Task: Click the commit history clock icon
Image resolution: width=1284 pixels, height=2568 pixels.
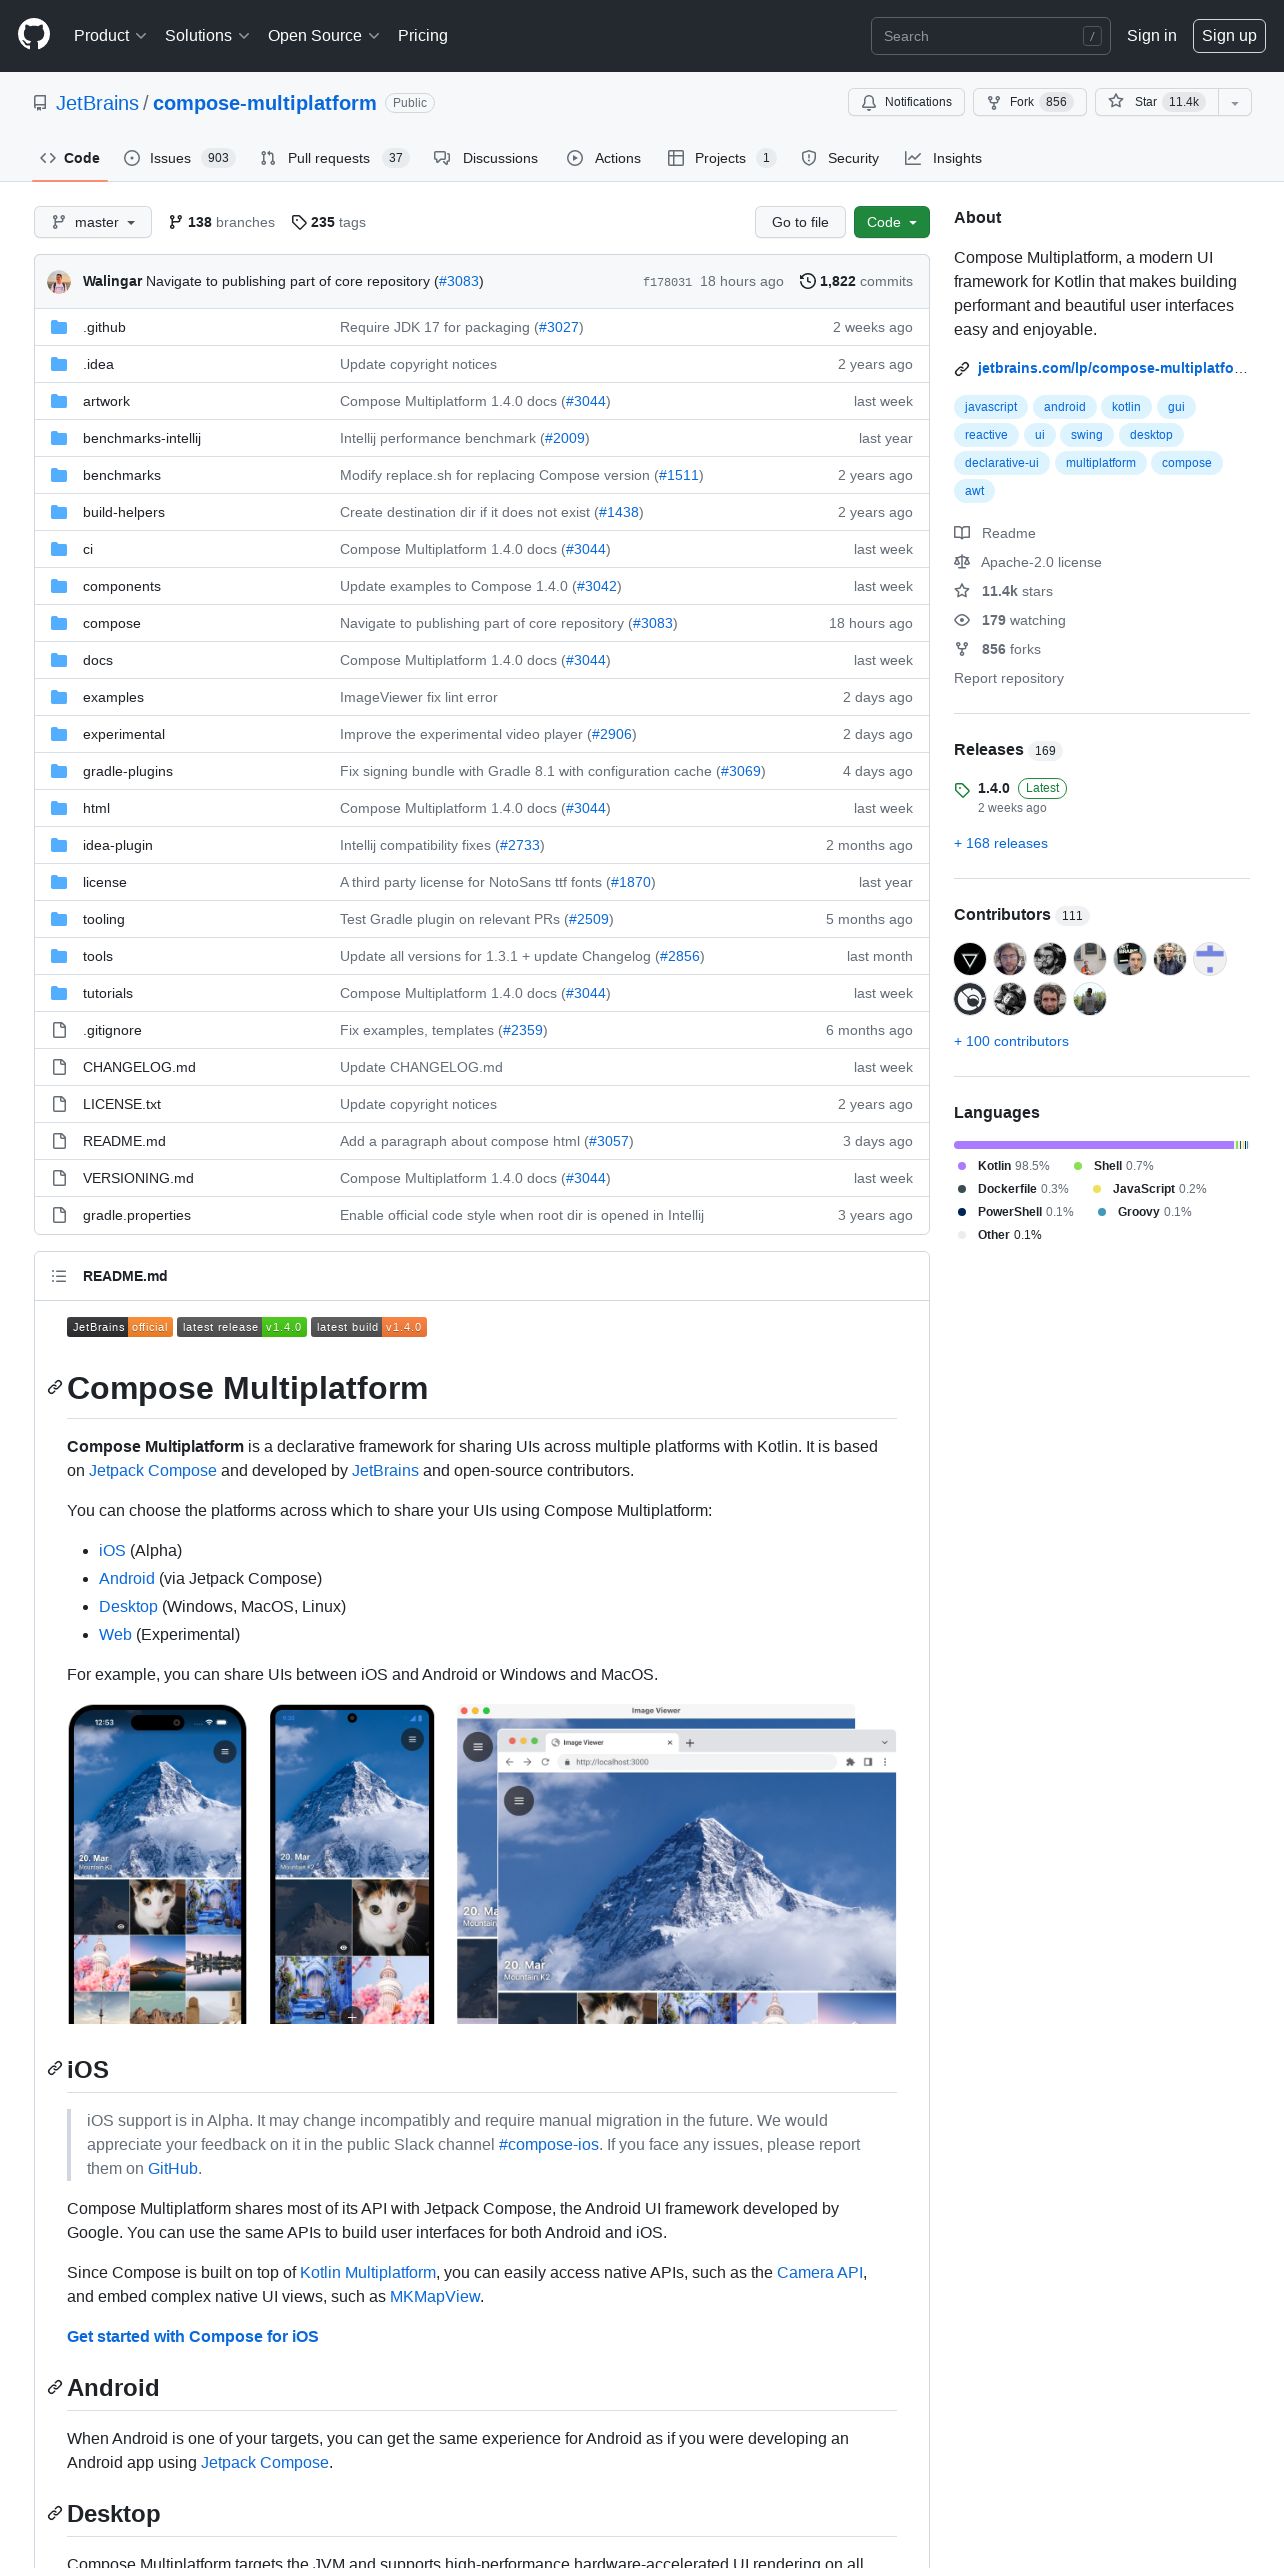Action: pyautogui.click(x=808, y=281)
